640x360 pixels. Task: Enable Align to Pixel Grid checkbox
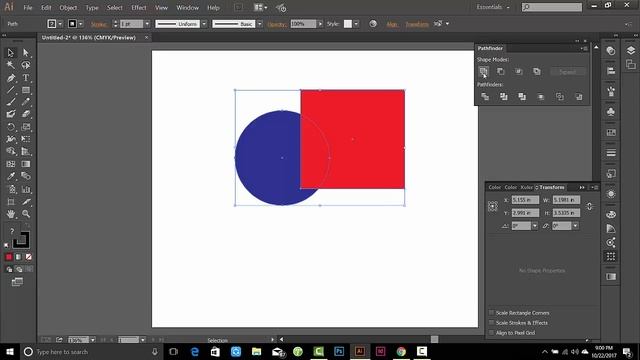(x=491, y=333)
